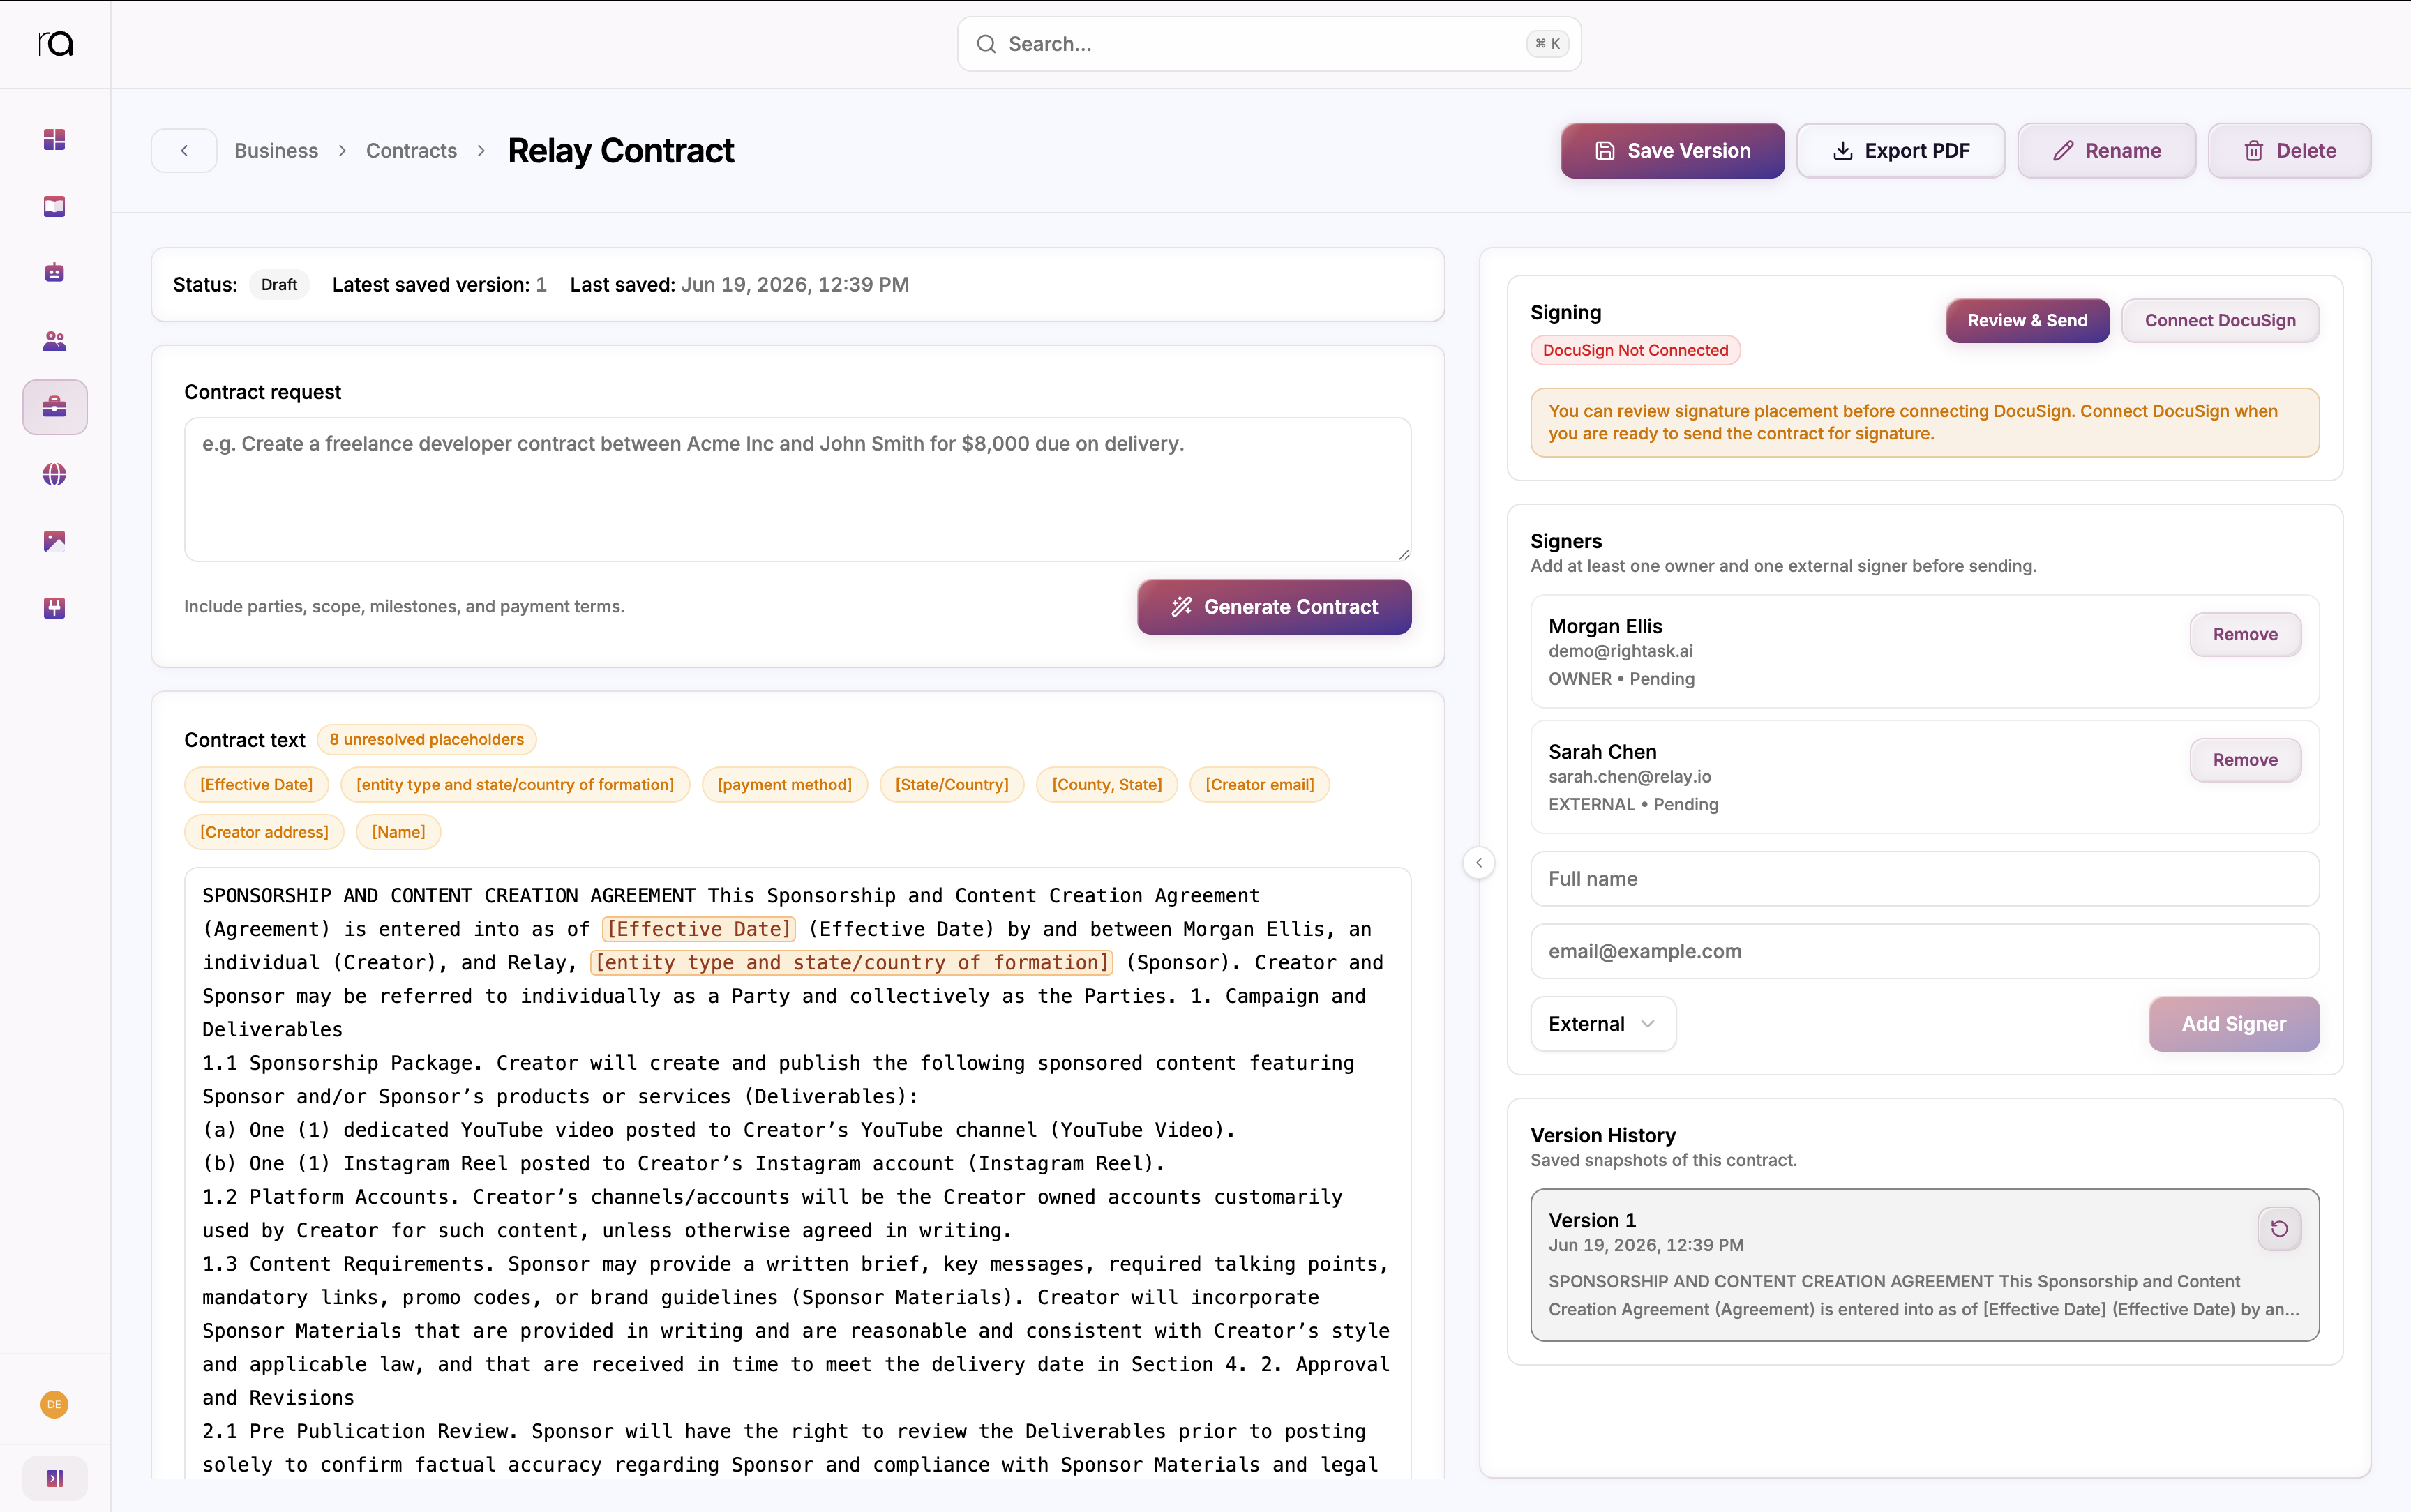Screen dimensions: 2411x1512
Task: Click the search magnifier icon
Action: 986,44
